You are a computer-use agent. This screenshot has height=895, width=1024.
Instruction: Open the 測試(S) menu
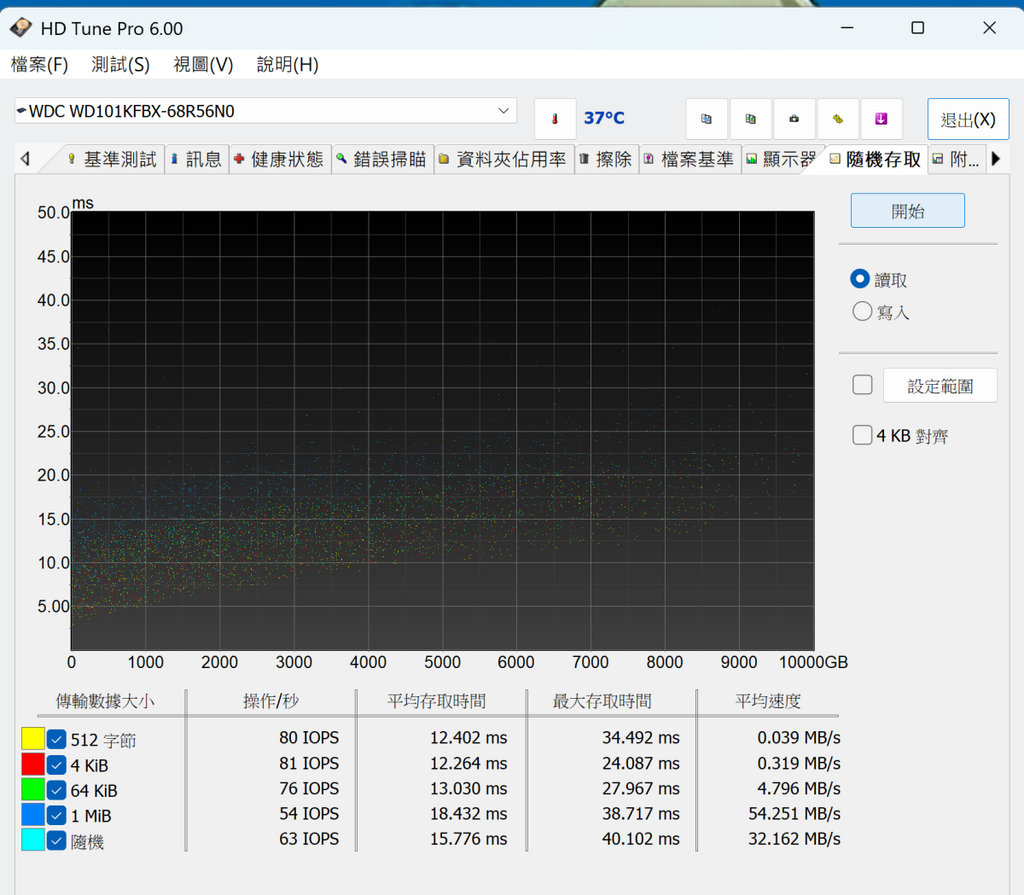[120, 65]
